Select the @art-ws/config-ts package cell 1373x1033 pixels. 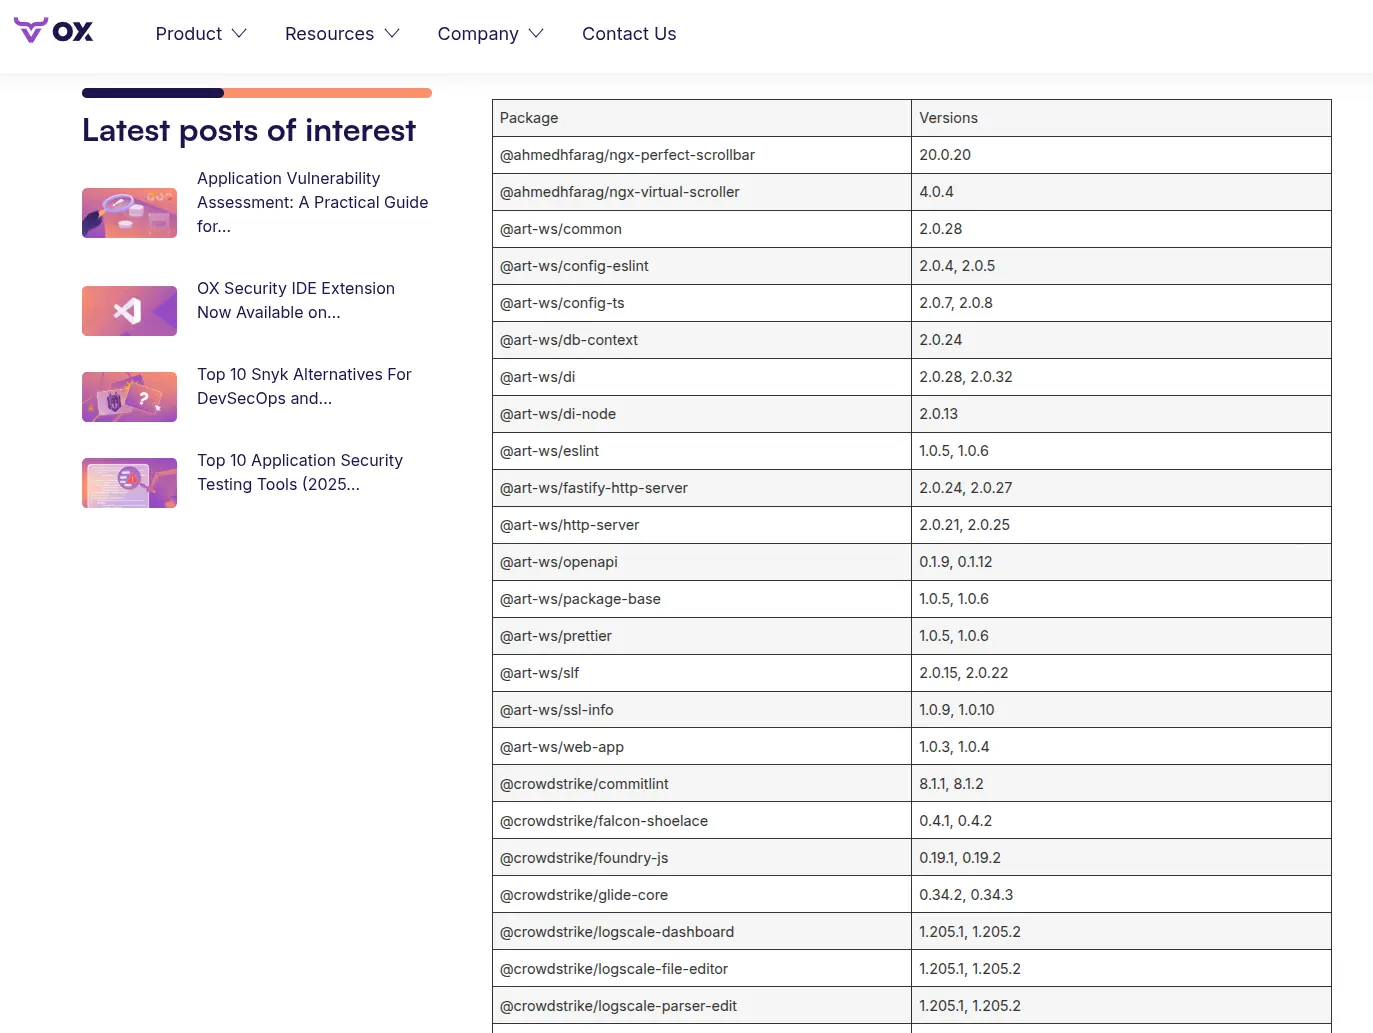[702, 303]
